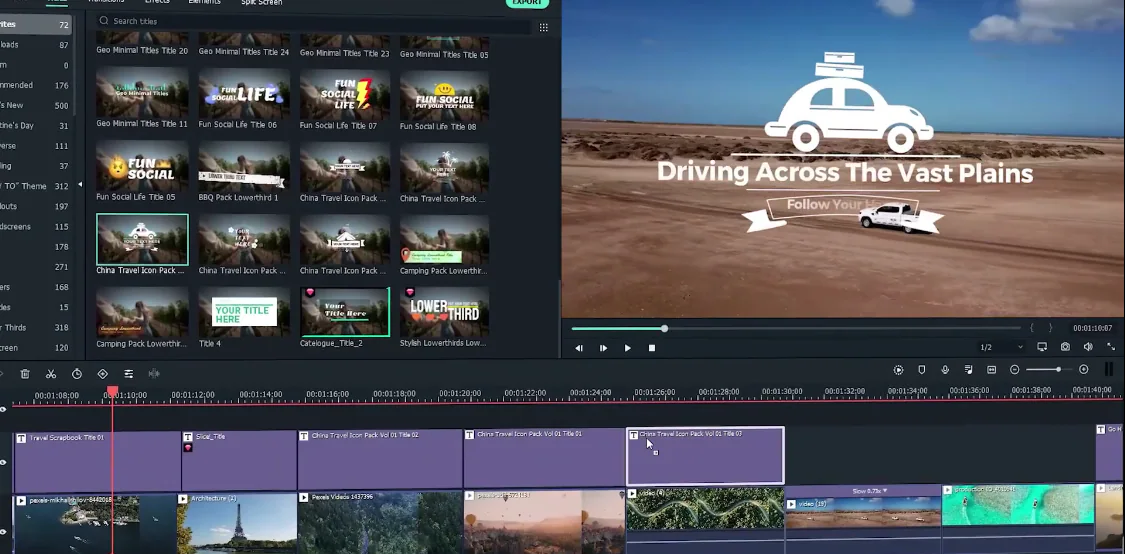Image resolution: width=1125 pixels, height=554 pixels.
Task: Click the 00:01:10:07 preview timecode
Action: point(1092,328)
